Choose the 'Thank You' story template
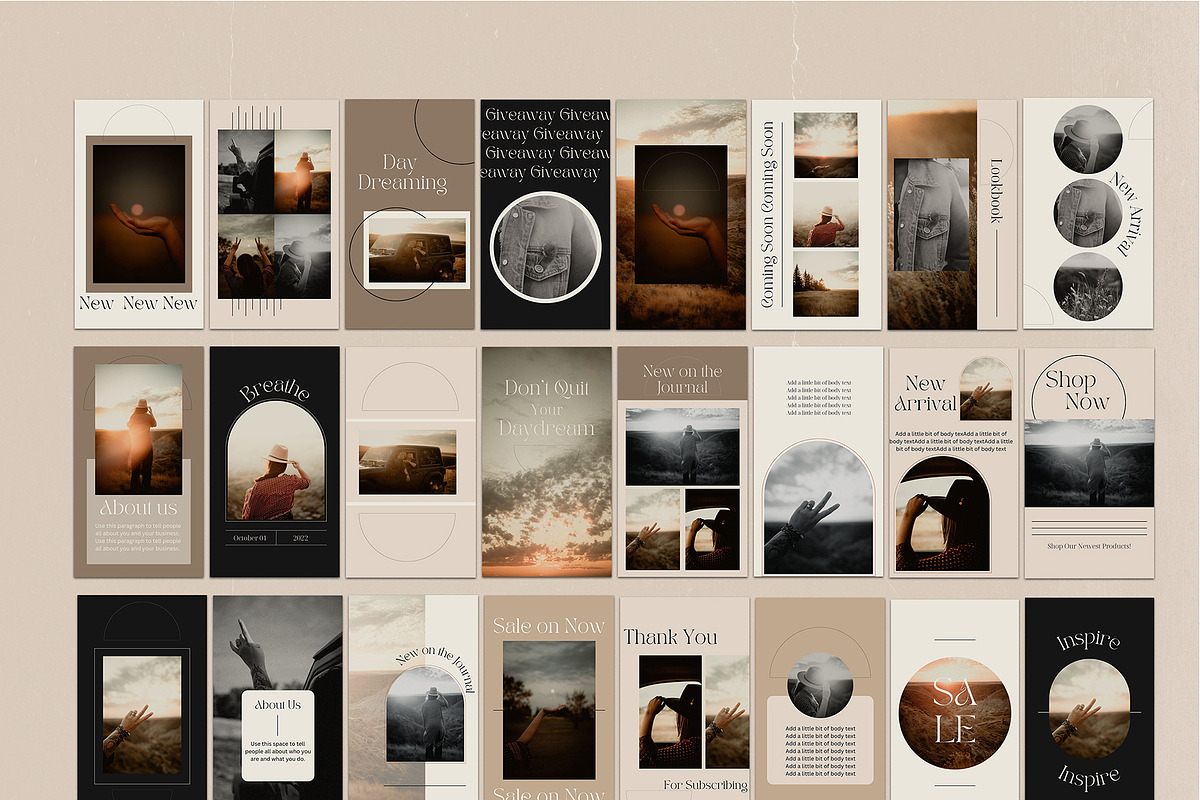This screenshot has height=800, width=1200. [685, 699]
